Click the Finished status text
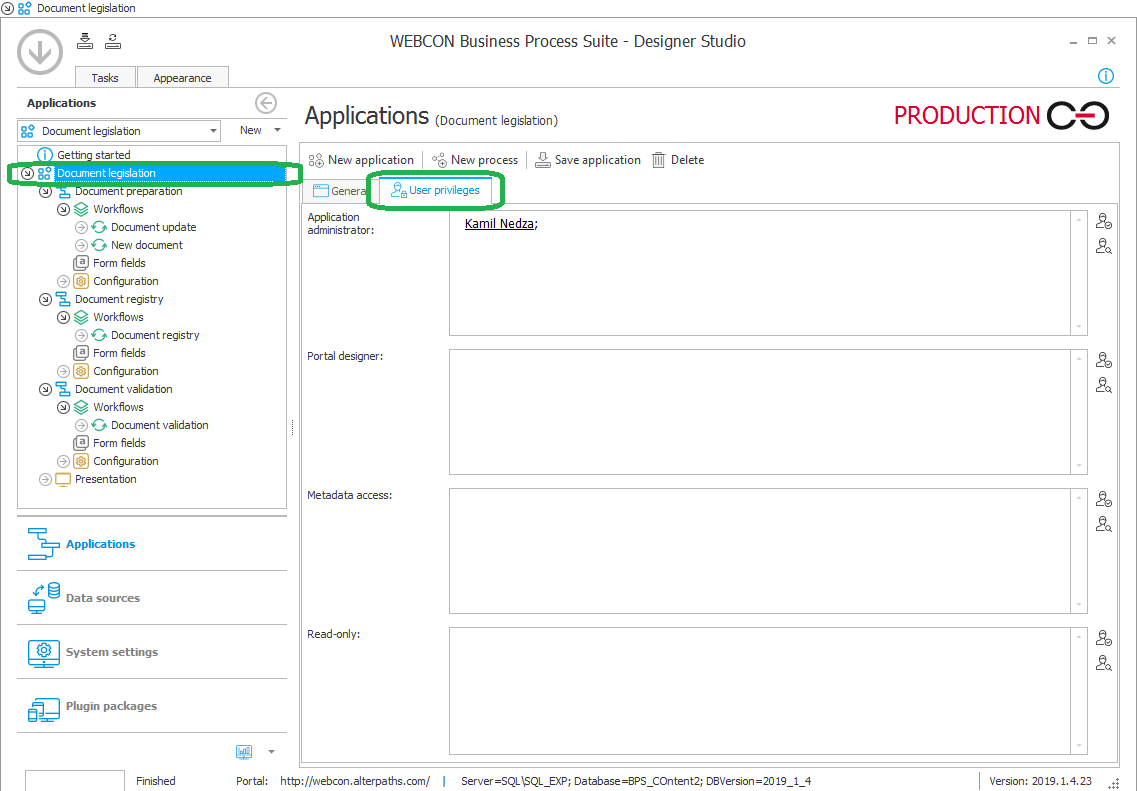This screenshot has height=791, width=1137. click(156, 782)
